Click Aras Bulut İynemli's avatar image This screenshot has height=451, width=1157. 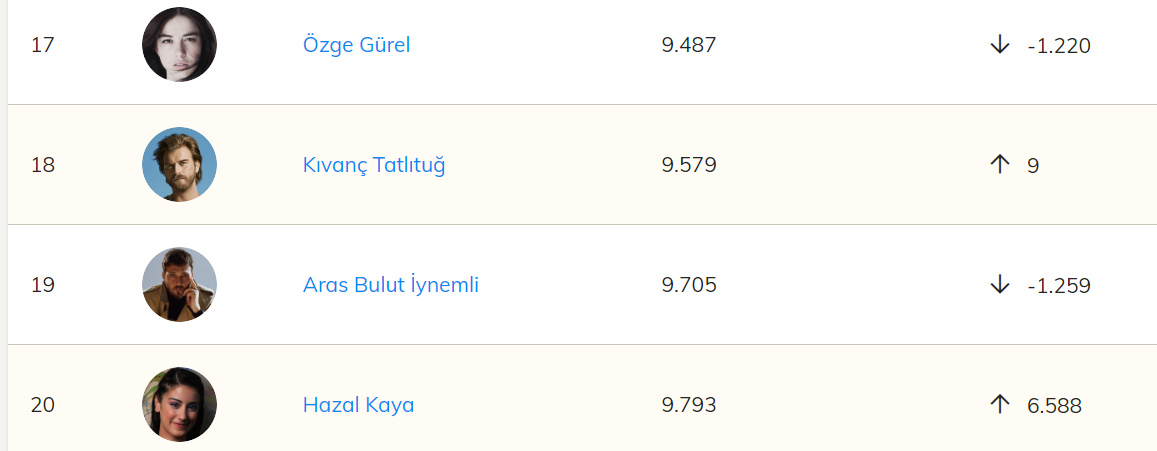coord(180,284)
